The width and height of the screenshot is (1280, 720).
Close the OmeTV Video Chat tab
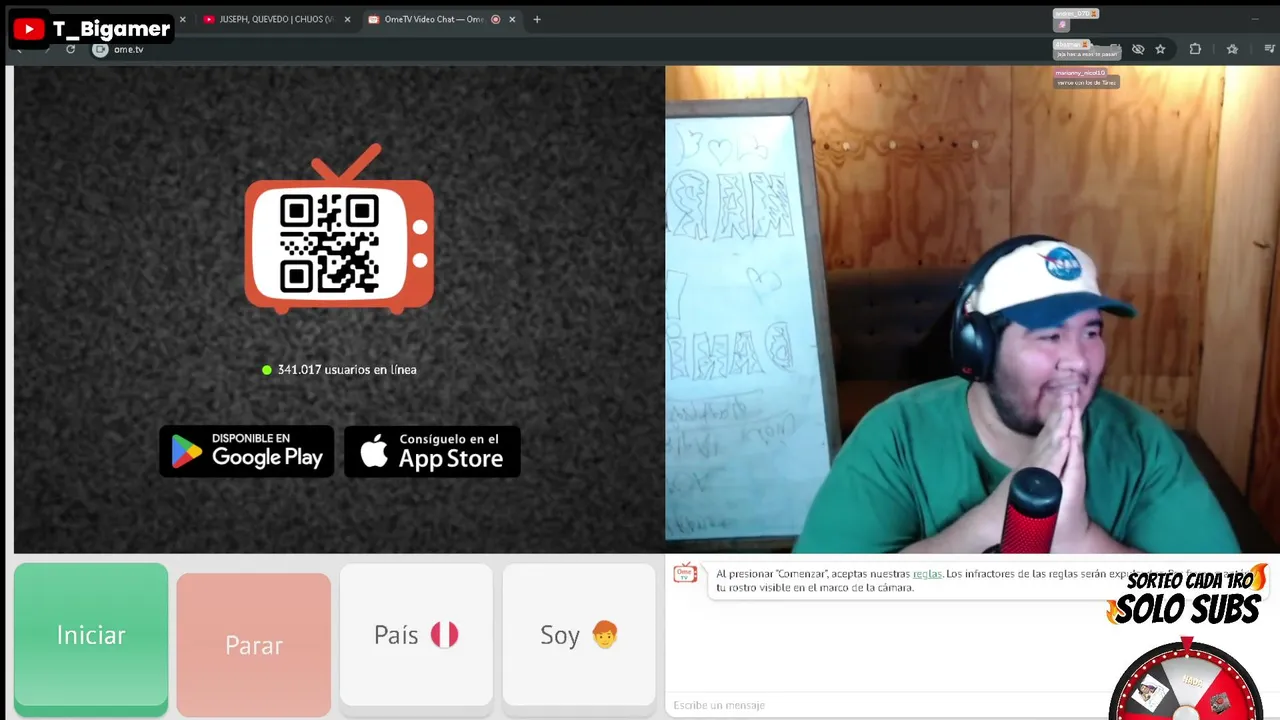pyautogui.click(x=512, y=19)
